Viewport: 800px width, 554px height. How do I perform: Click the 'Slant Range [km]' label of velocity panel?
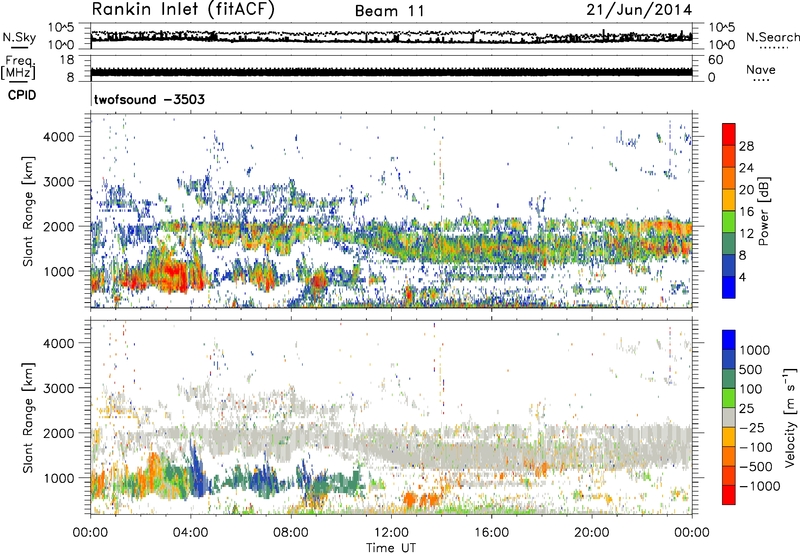click(27, 417)
